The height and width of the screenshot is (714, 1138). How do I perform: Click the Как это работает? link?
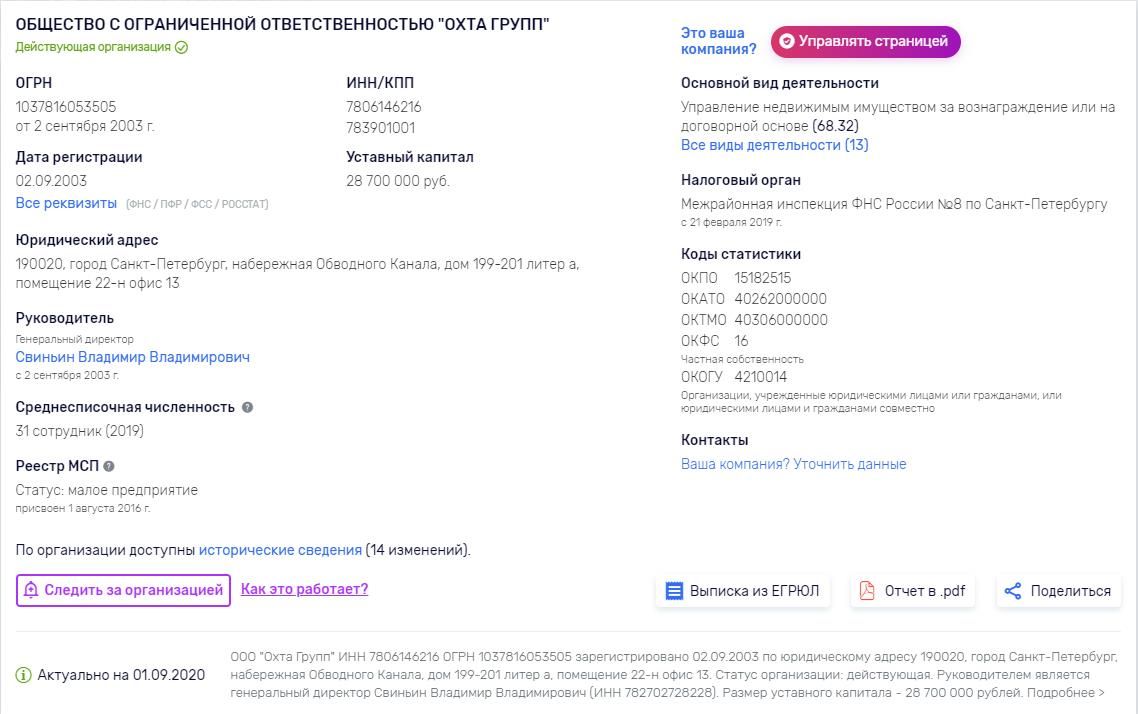coord(304,589)
